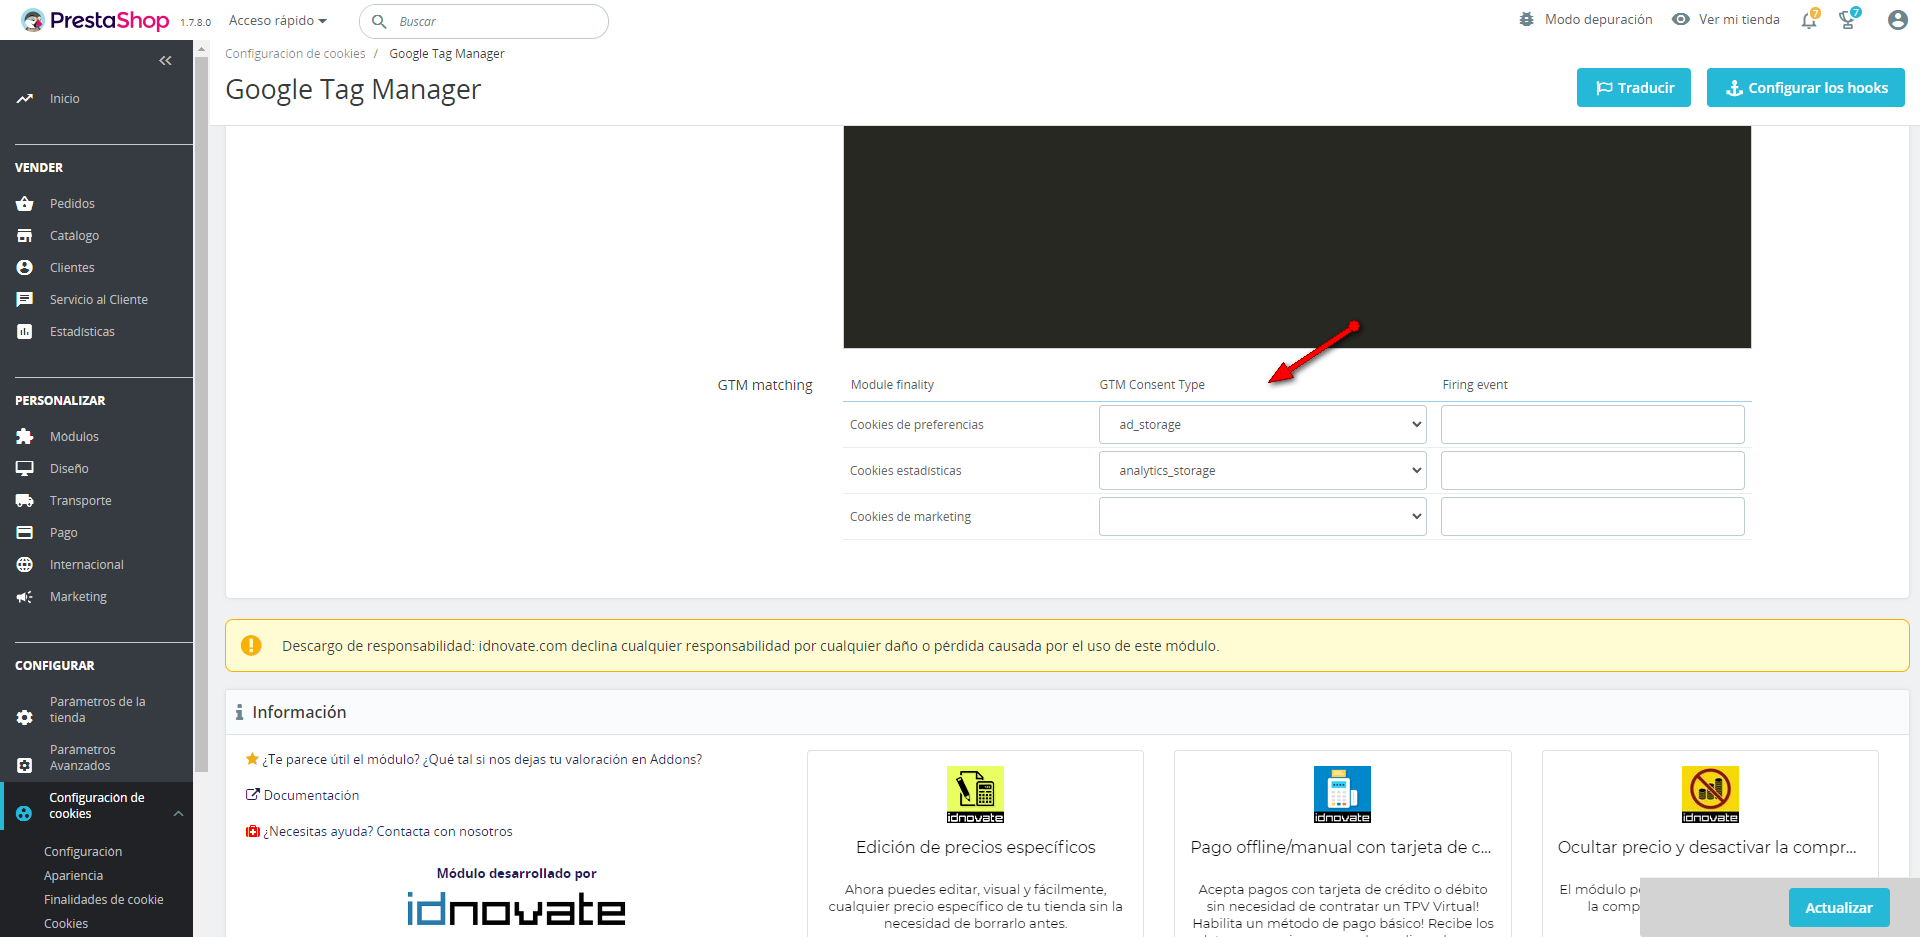Click the Ocultar precio module thumbnail

[1710, 795]
